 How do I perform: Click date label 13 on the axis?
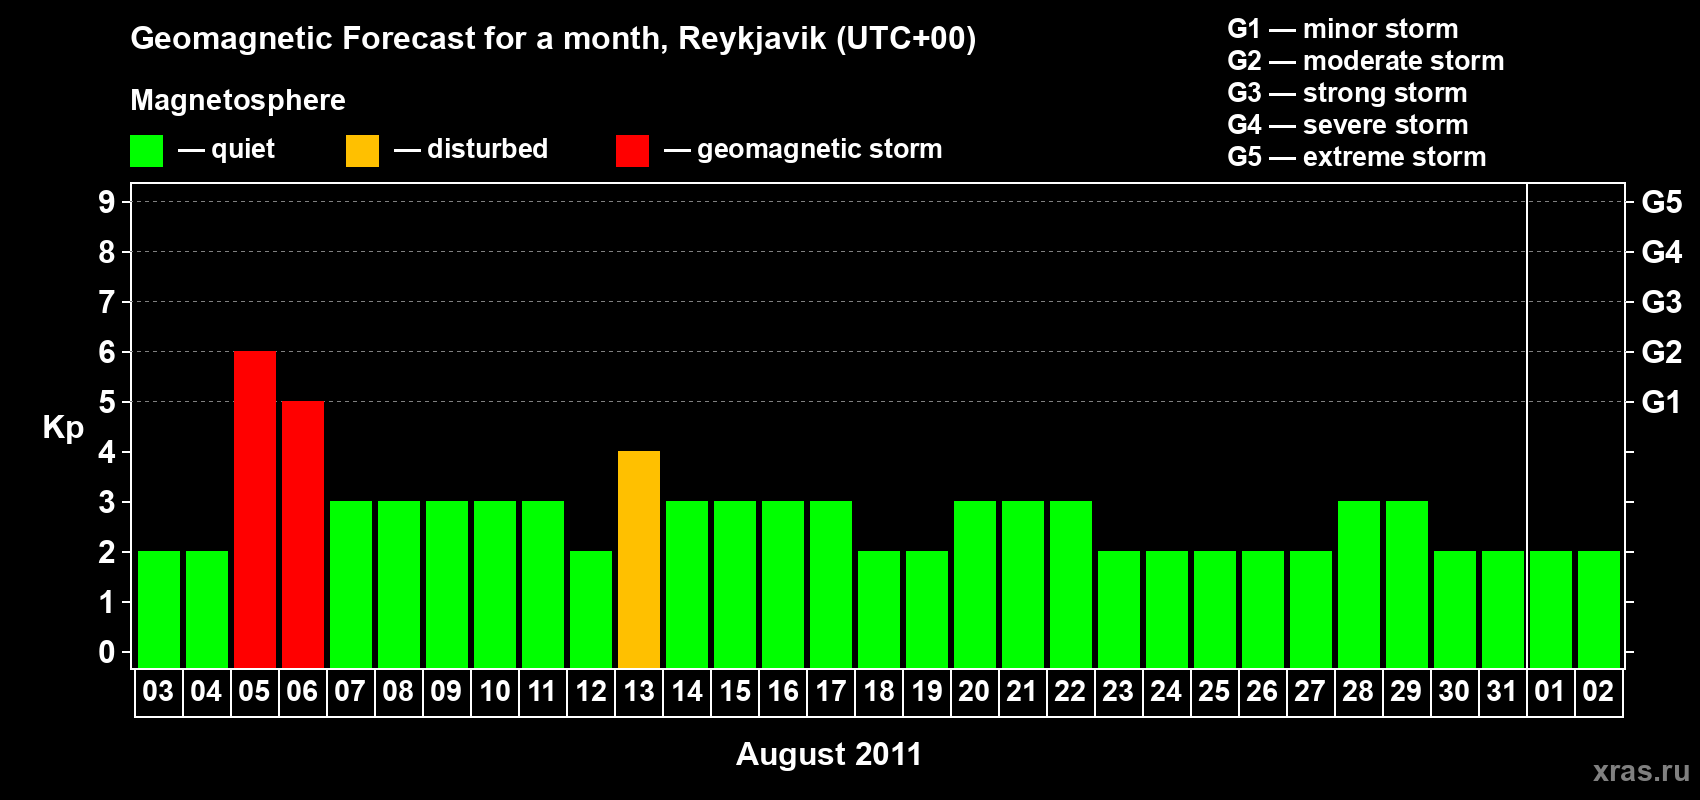638,691
